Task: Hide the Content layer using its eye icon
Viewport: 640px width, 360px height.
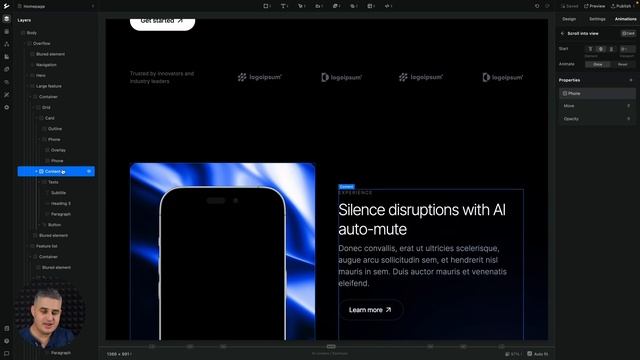Action: point(89,171)
